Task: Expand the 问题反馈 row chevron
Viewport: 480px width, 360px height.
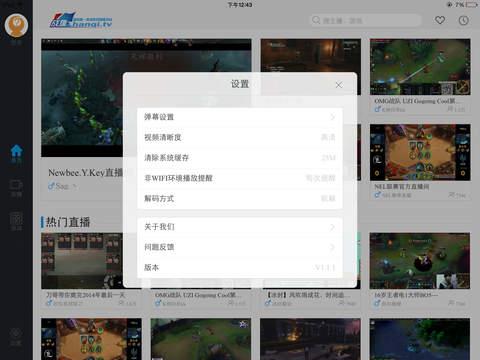Action: [332, 247]
